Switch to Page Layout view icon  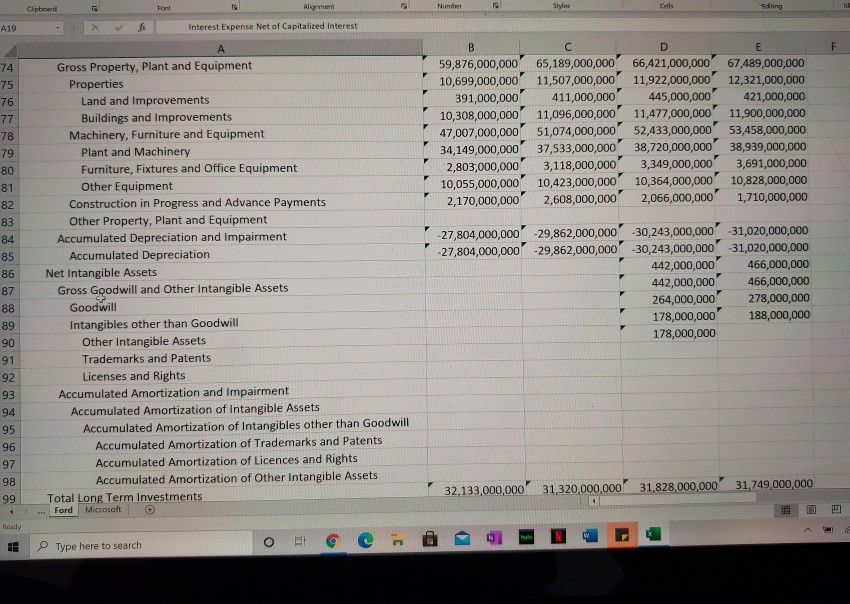(x=811, y=509)
